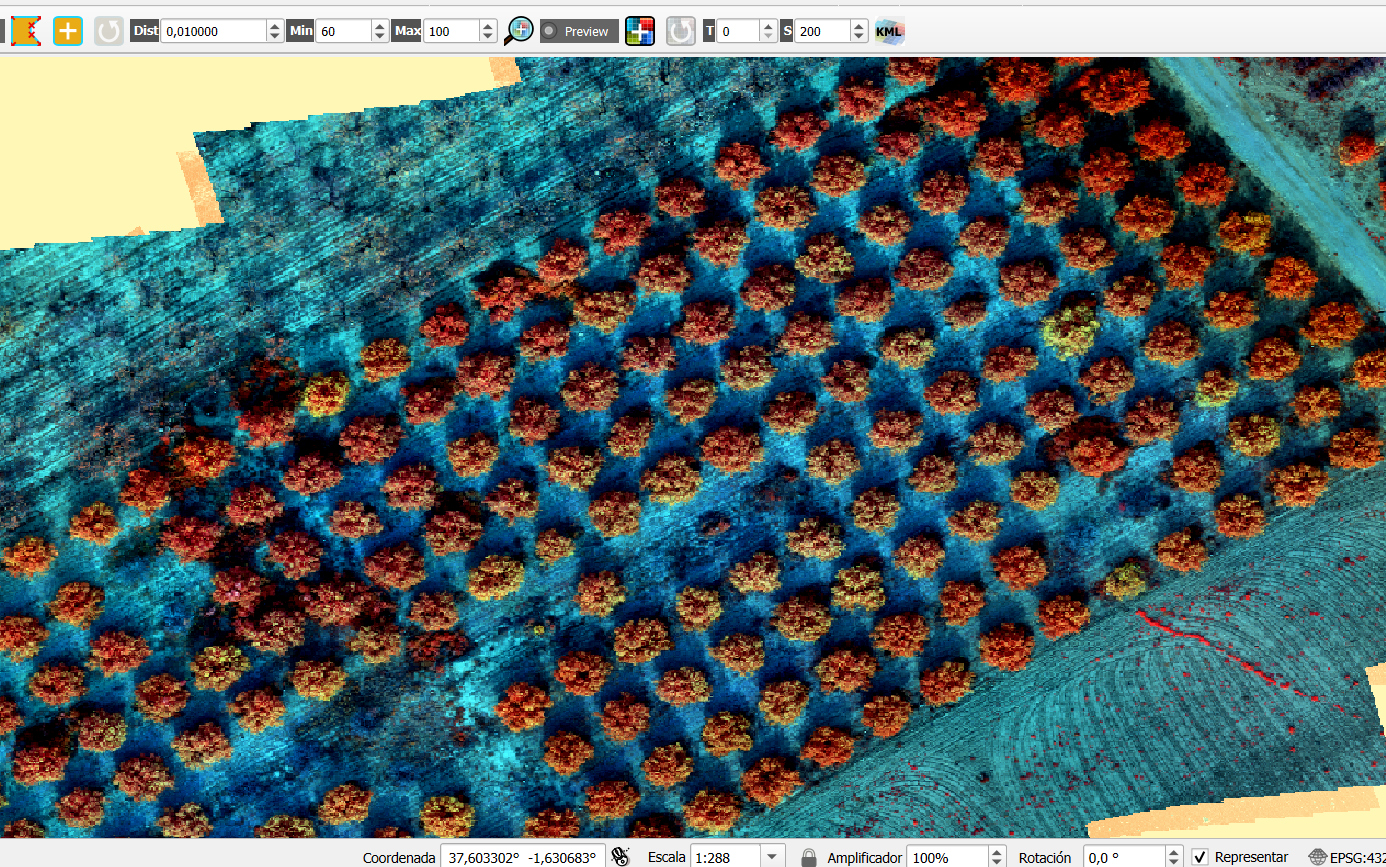The width and height of the screenshot is (1386, 867).
Task: Open the magnifier search tool icon
Action: pos(519,31)
